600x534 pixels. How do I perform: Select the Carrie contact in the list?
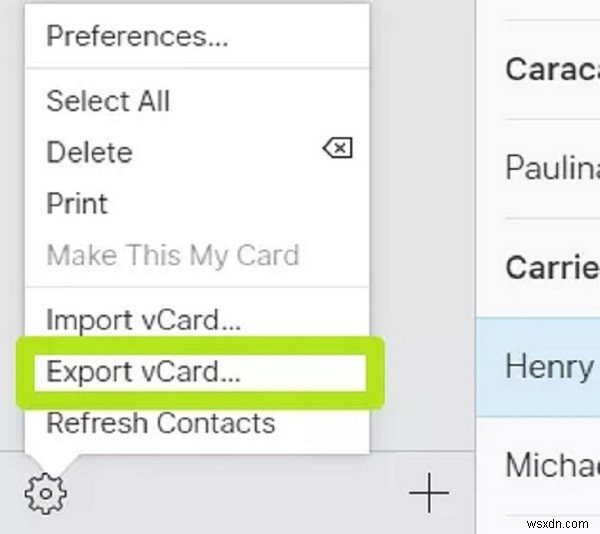[551, 267]
